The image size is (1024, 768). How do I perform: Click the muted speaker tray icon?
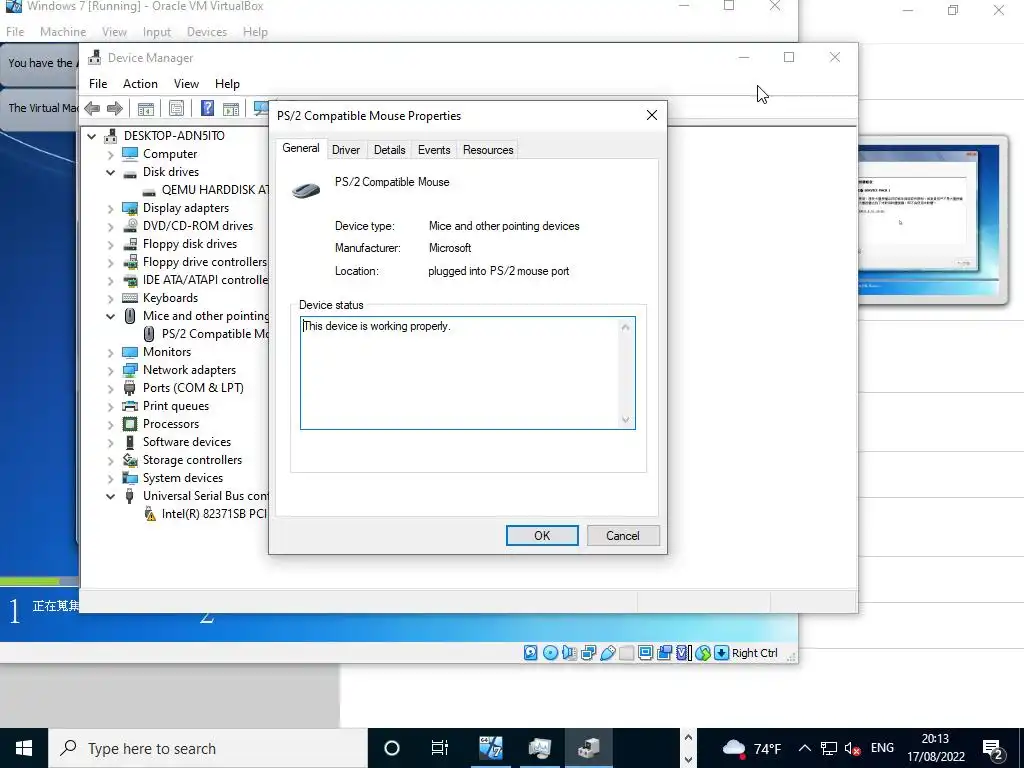coord(852,748)
